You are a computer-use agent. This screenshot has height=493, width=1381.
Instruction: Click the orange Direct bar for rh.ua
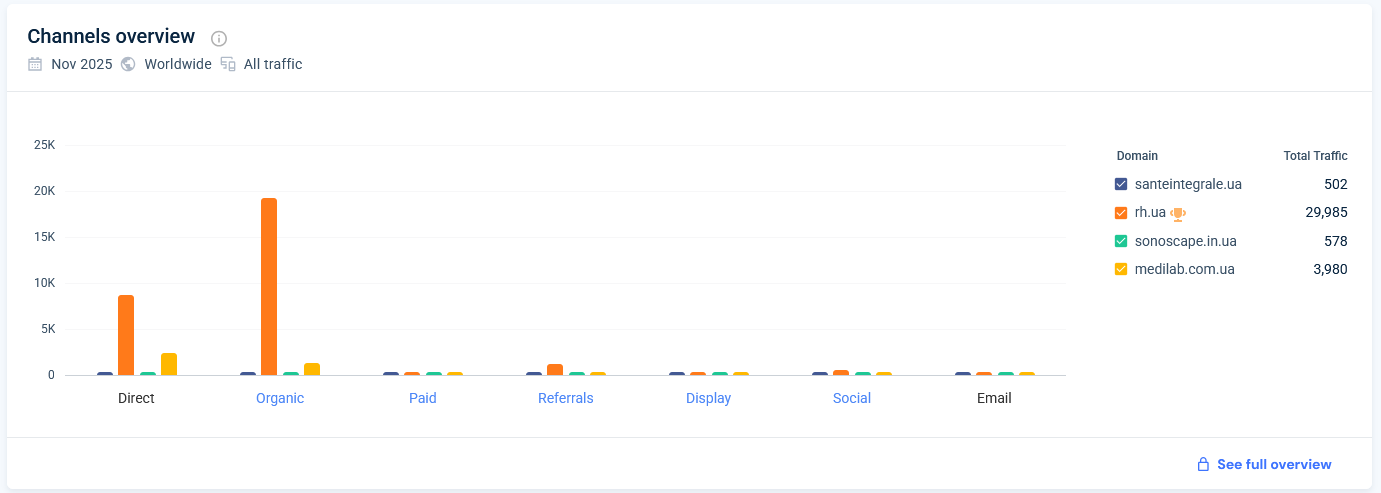click(x=126, y=335)
